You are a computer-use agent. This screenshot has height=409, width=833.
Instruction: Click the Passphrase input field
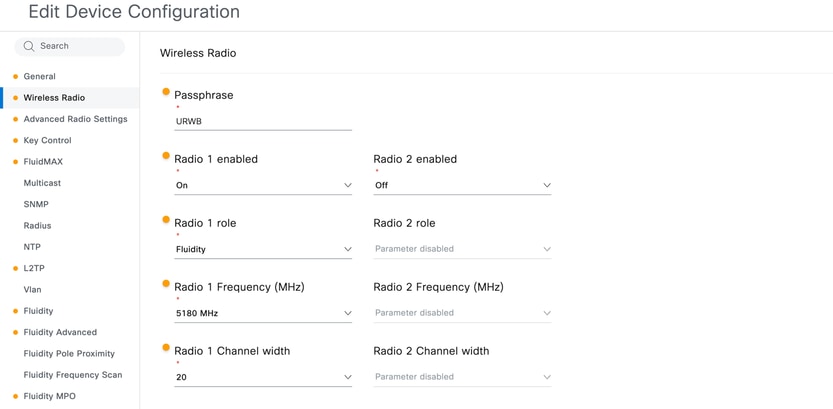coord(263,122)
